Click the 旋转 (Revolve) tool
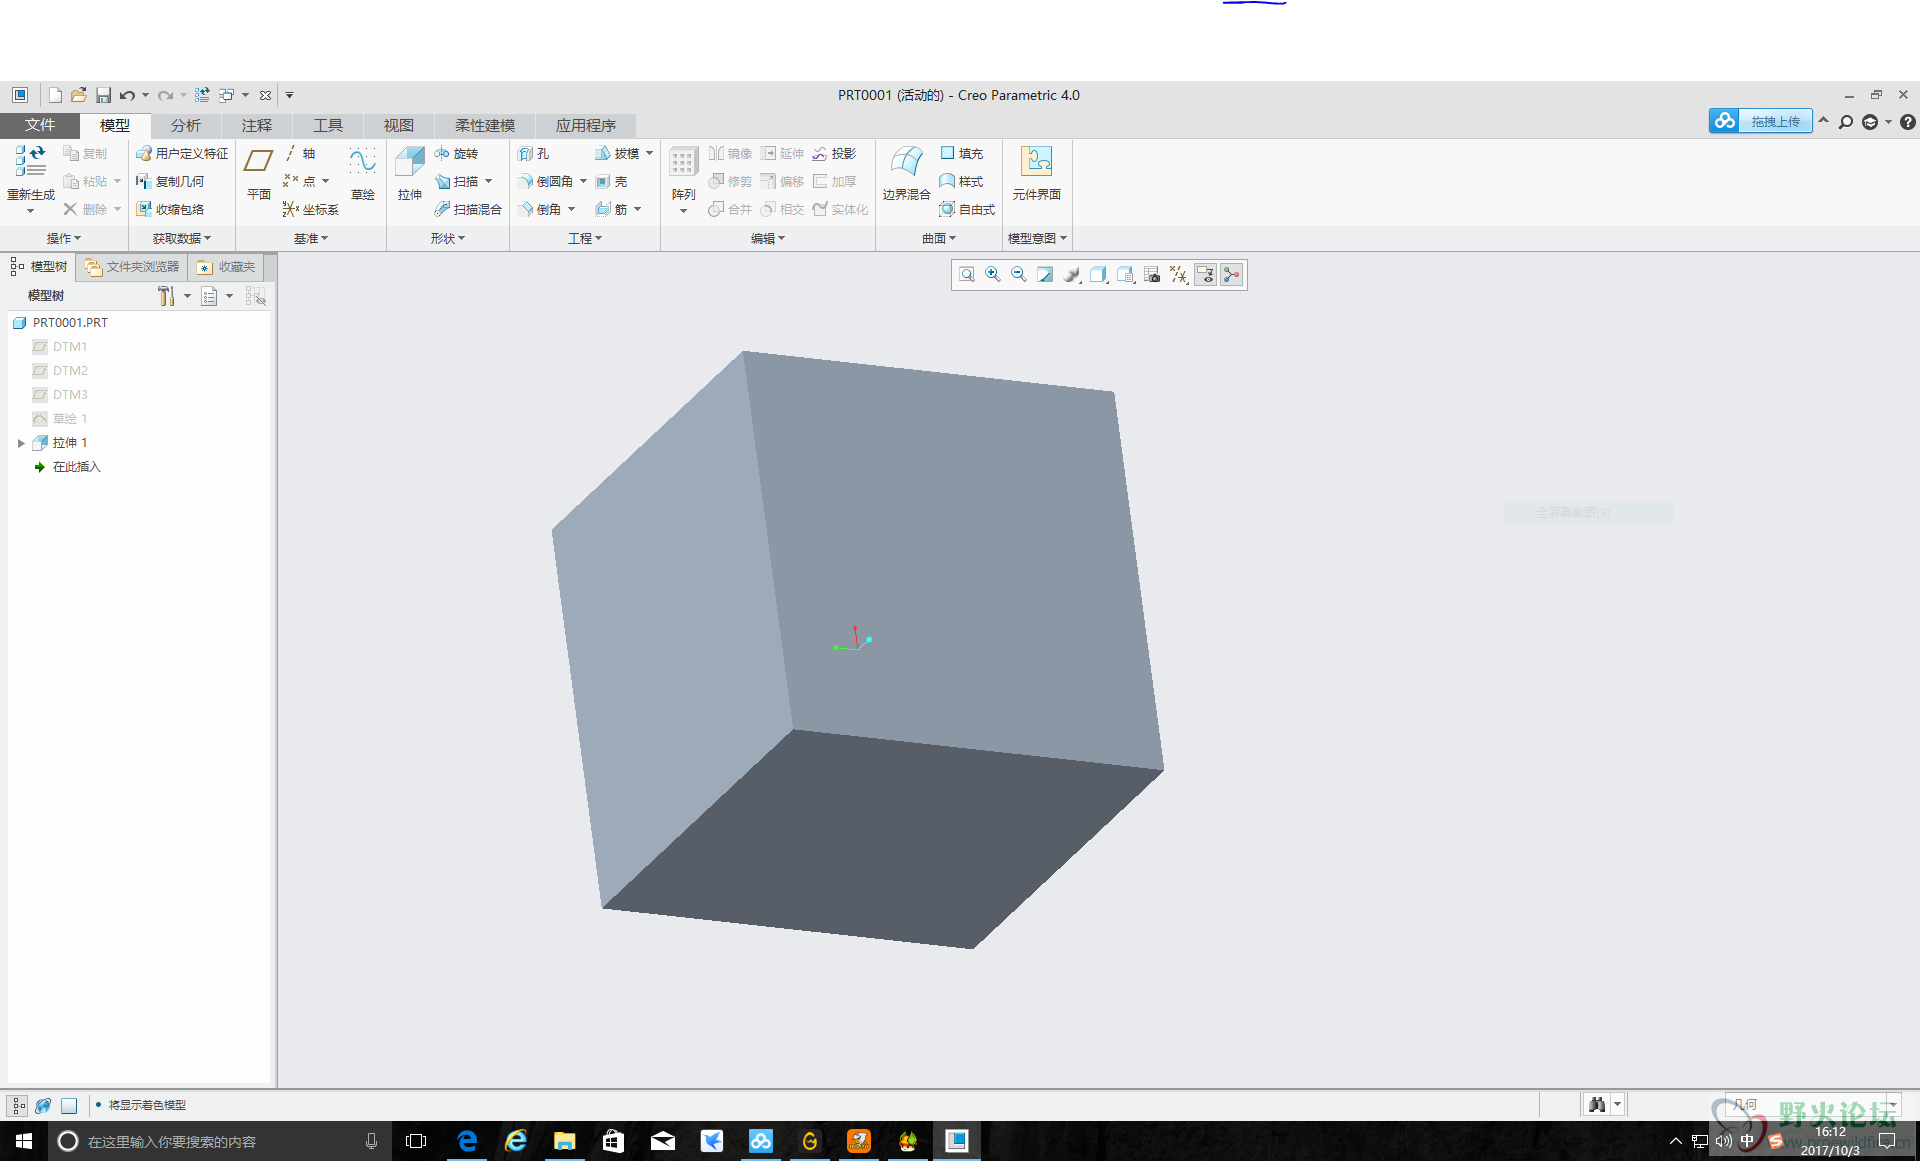The height and width of the screenshot is (1161, 1920). tap(456, 153)
